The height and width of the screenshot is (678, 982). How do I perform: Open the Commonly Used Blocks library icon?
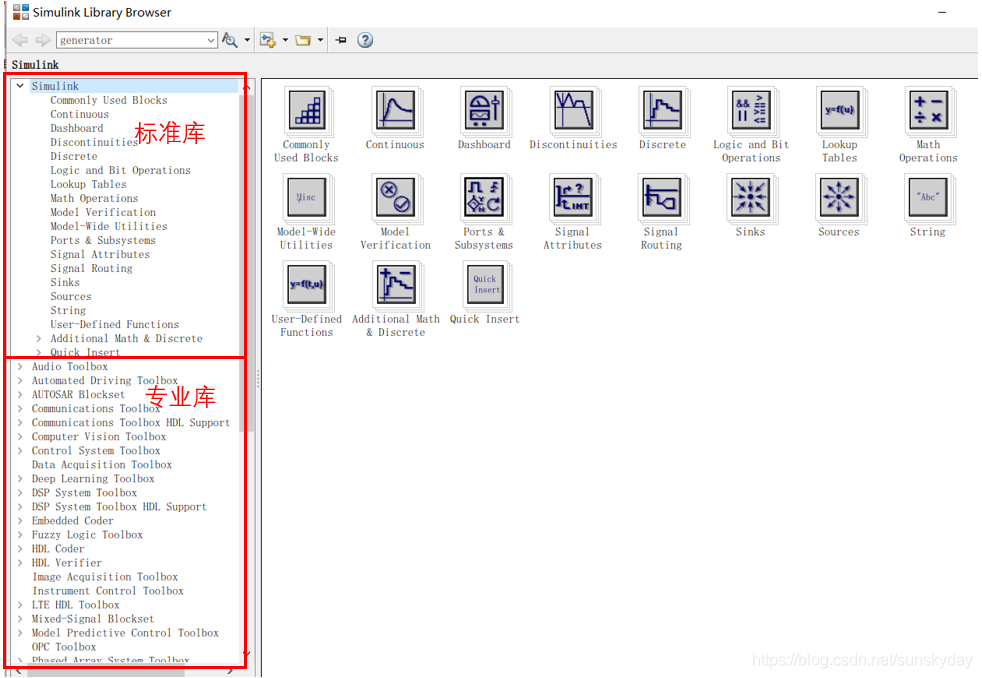point(306,110)
